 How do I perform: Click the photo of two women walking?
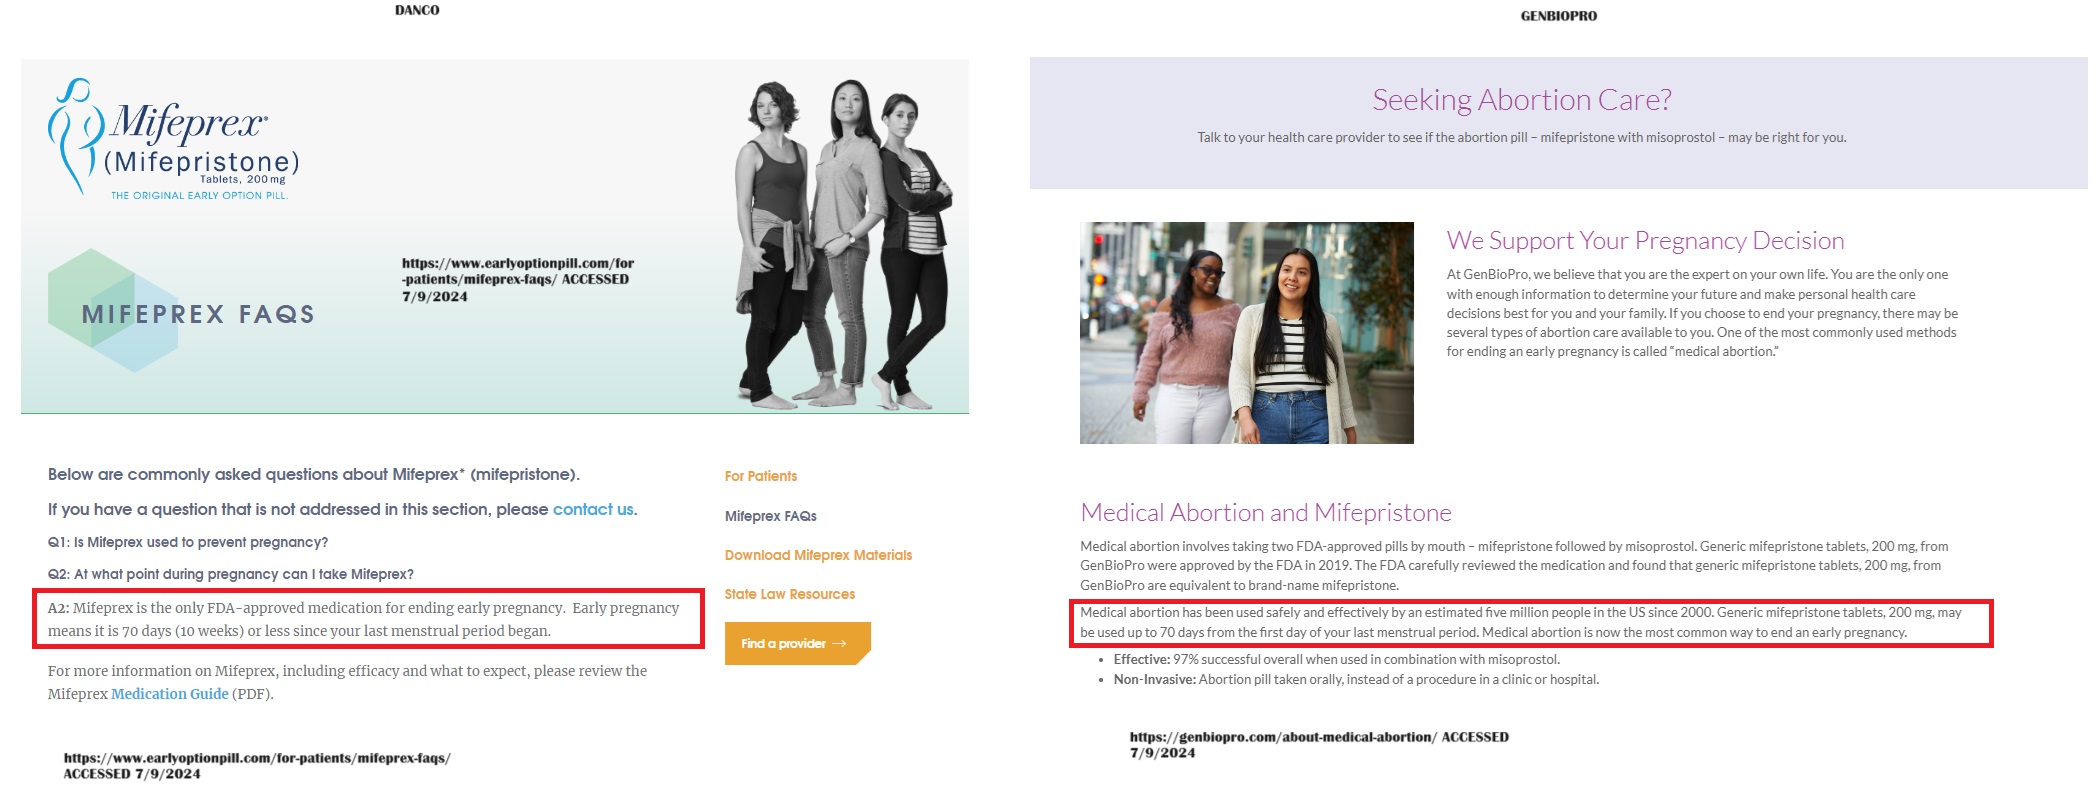[1247, 333]
